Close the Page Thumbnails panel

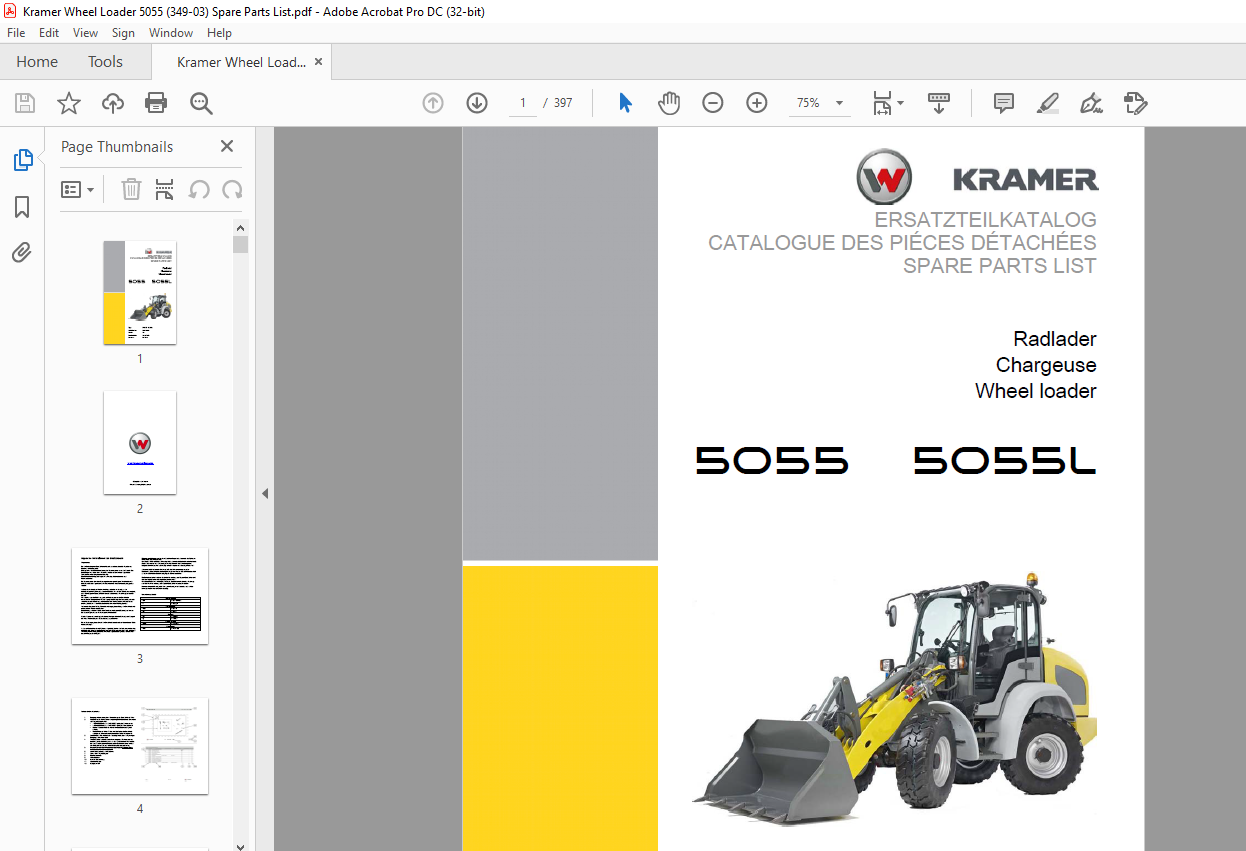point(227,146)
